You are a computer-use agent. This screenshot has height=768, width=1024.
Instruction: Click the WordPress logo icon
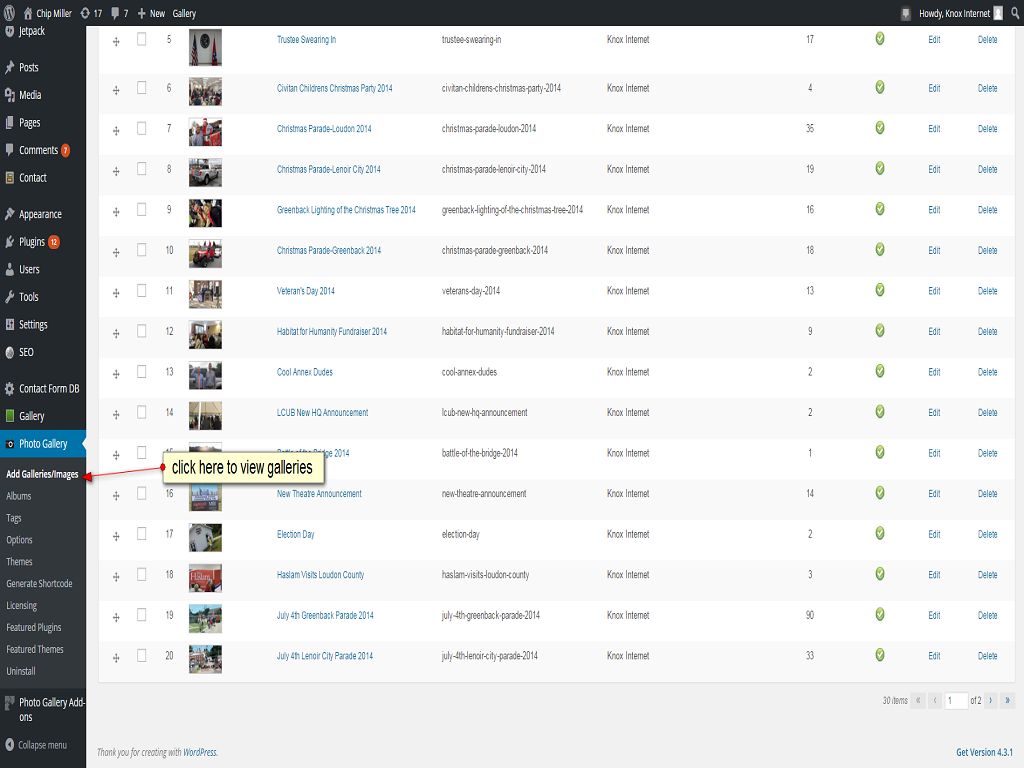pos(9,12)
